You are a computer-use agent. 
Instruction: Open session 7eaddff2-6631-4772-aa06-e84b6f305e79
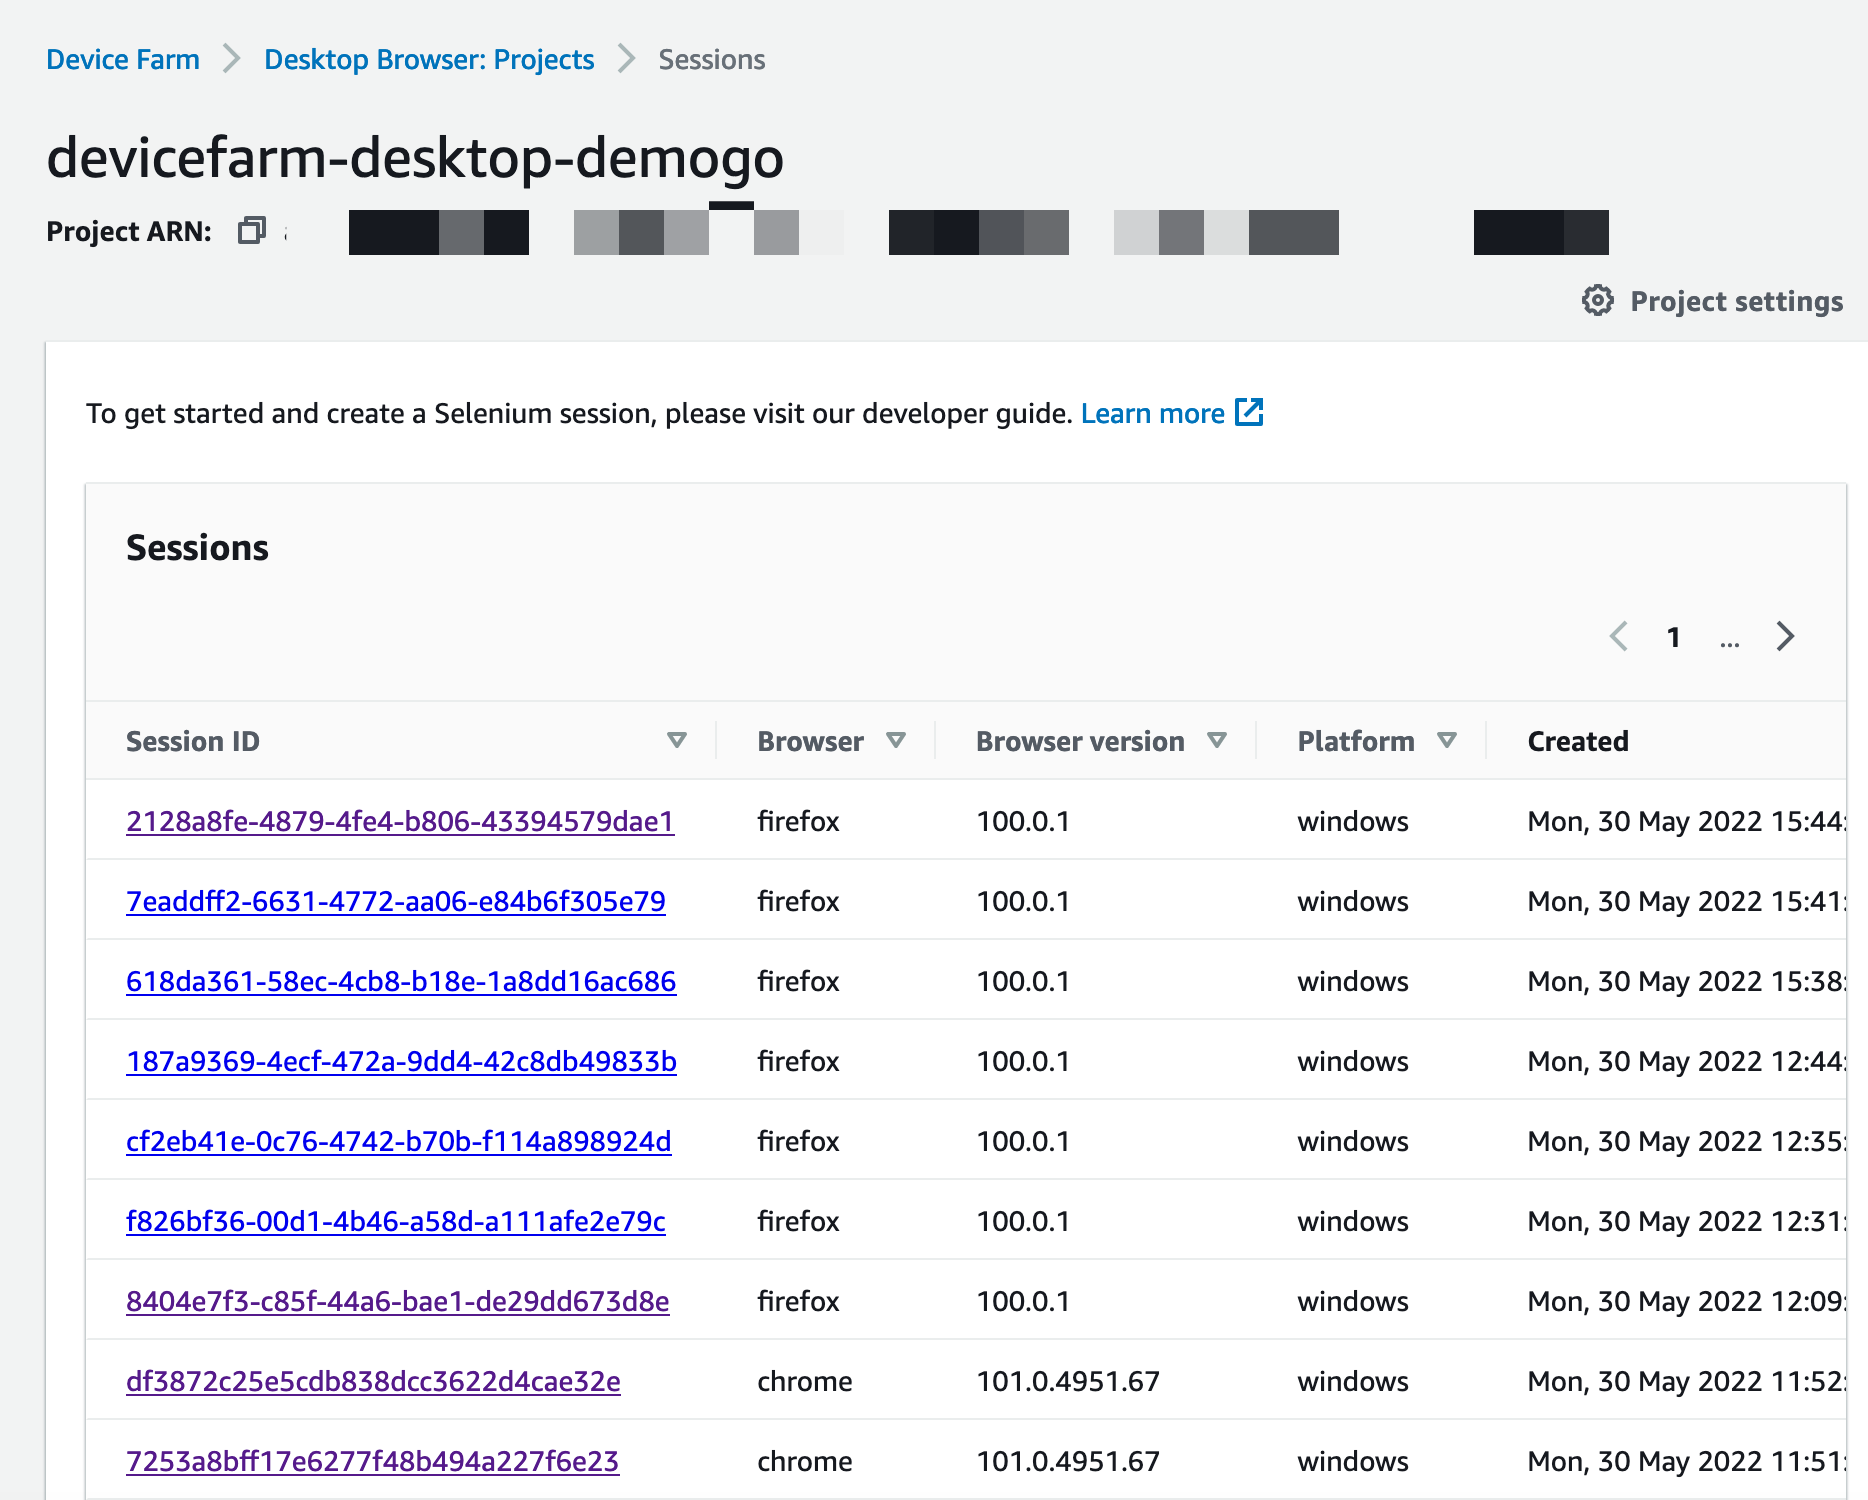[x=396, y=901]
